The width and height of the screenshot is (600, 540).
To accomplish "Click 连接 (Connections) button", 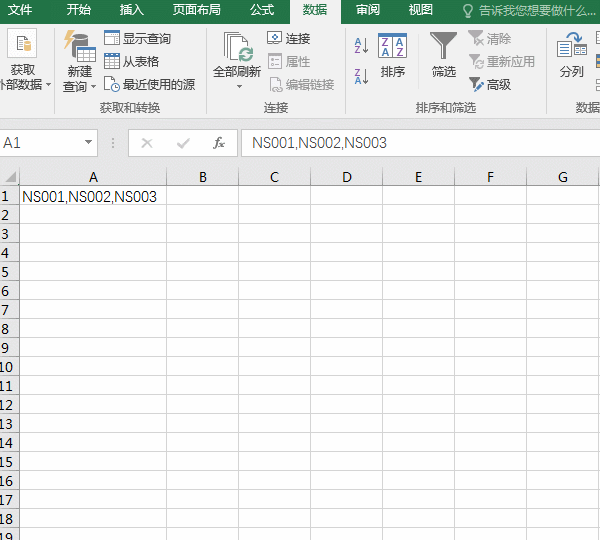I will (x=288, y=38).
